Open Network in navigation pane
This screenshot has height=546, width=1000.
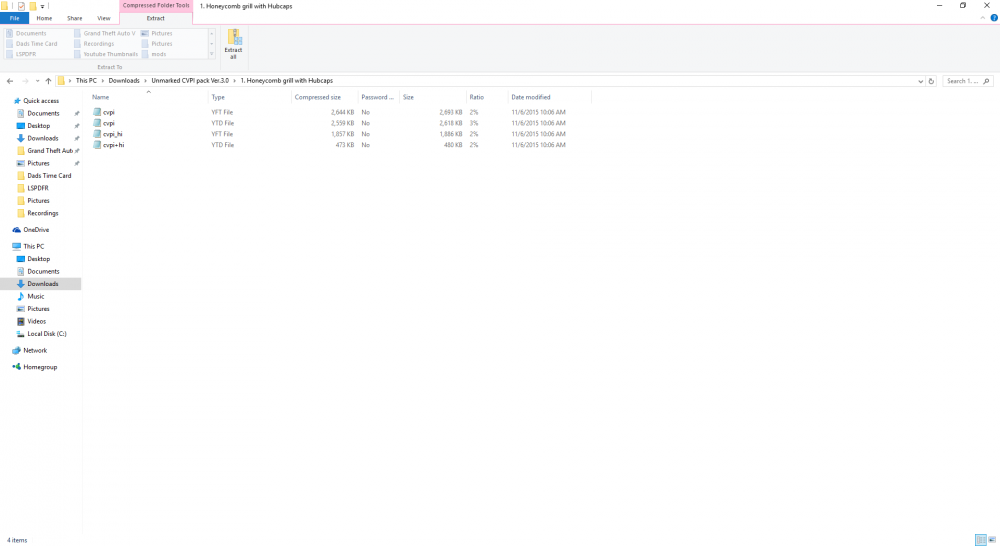tap(35, 350)
